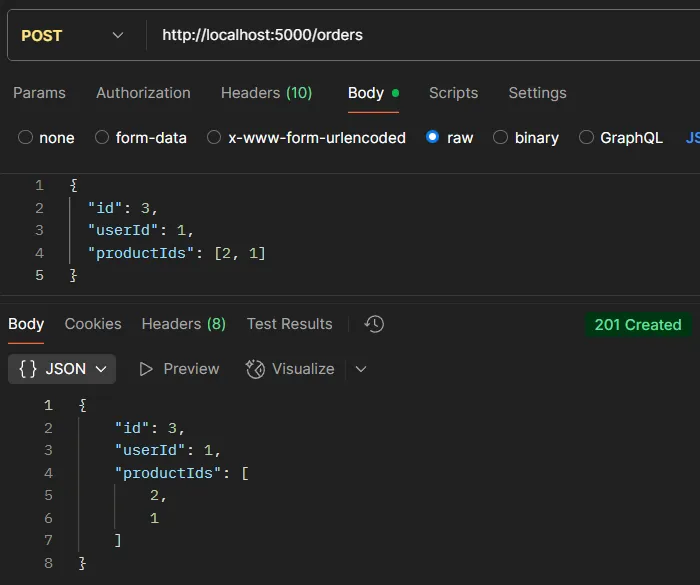Click the "id": 3 line in request body

click(123, 208)
